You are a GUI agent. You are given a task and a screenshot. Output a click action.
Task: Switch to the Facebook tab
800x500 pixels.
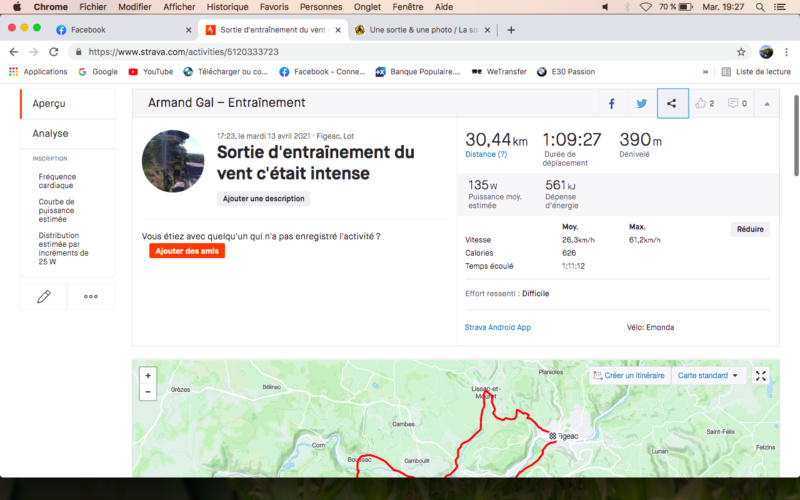(121, 30)
